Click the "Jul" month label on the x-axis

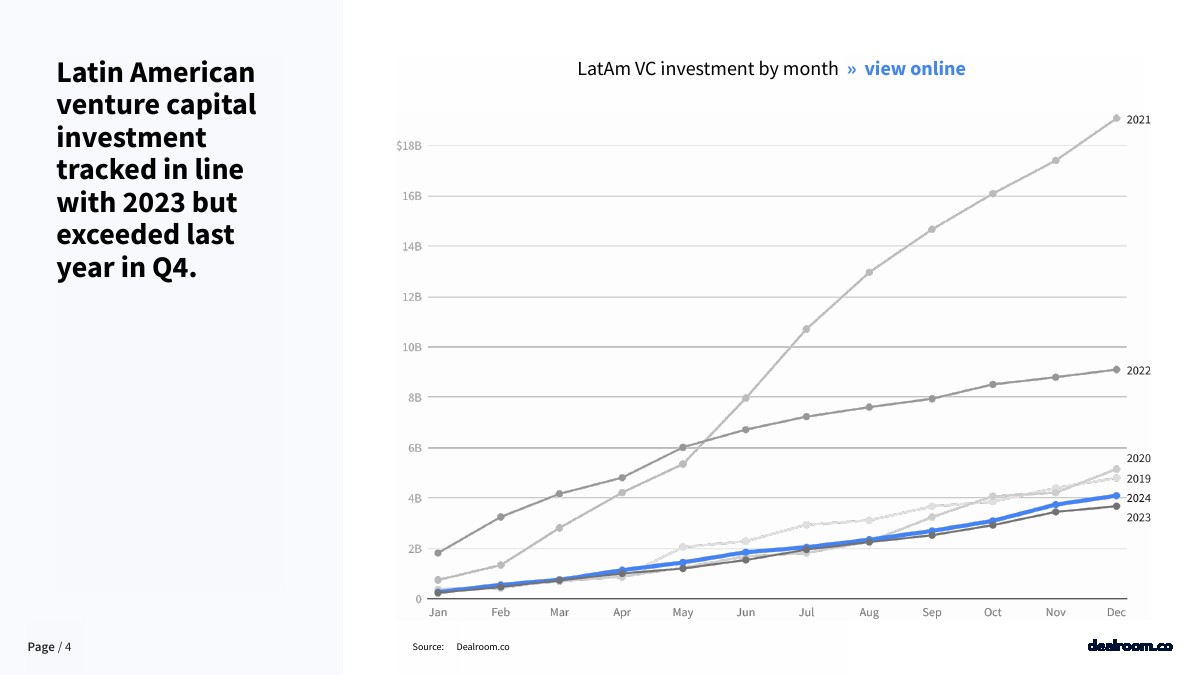[806, 612]
